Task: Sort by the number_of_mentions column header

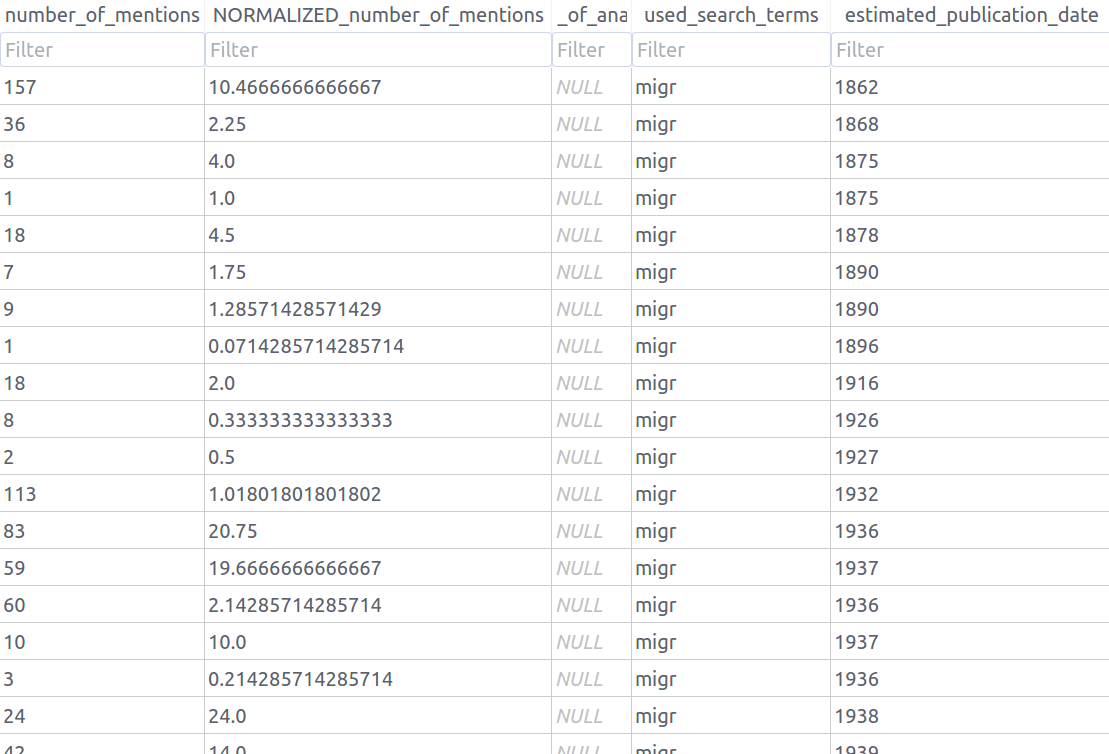Action: tap(102, 16)
